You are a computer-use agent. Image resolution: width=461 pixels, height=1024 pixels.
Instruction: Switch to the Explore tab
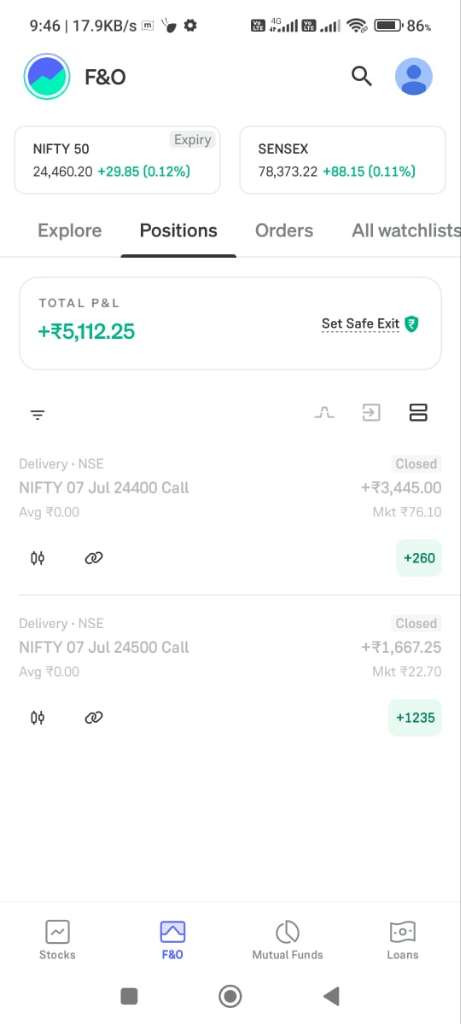(x=70, y=231)
